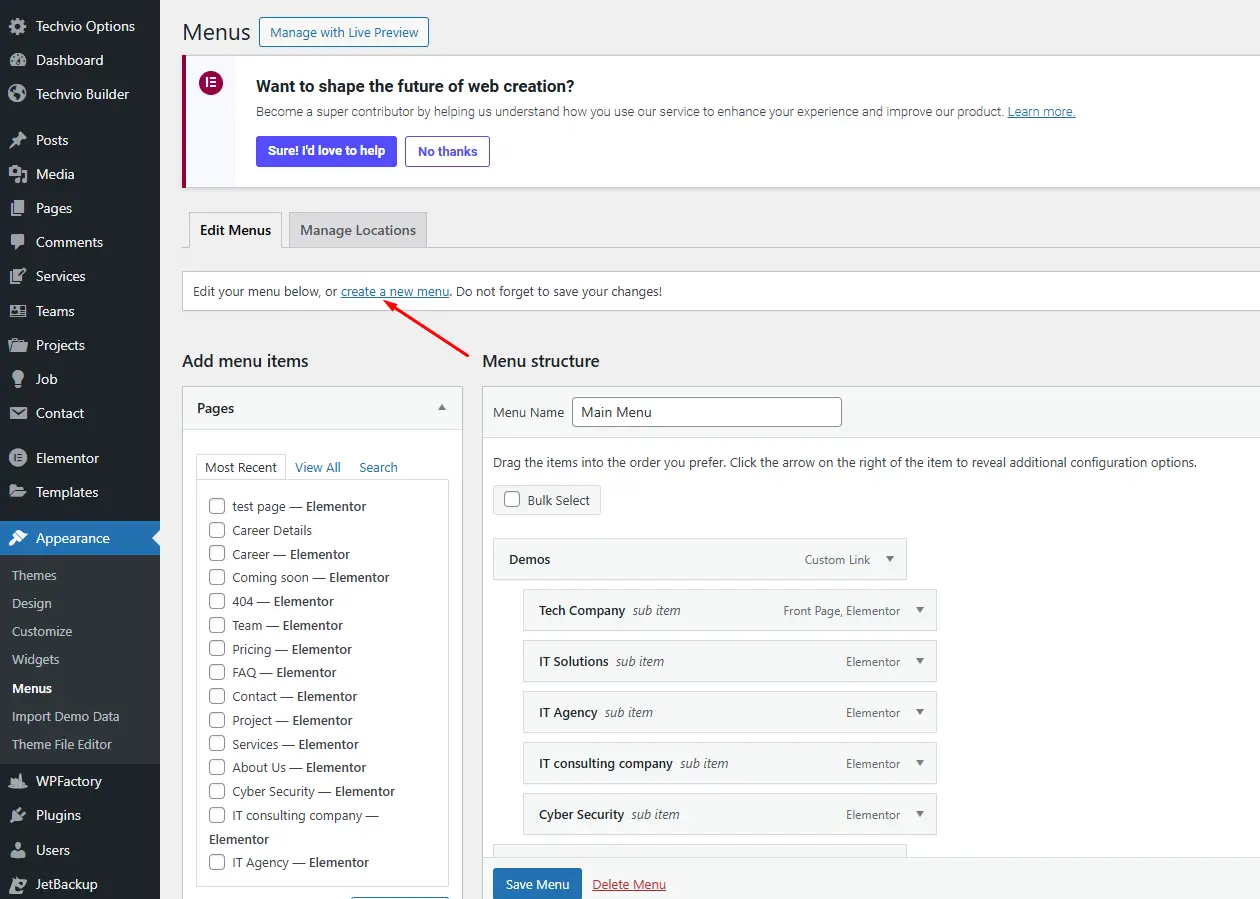The width and height of the screenshot is (1260, 899).
Task: Tick the 'IT Agency — Elementor' page checkbox
Action: click(x=217, y=862)
